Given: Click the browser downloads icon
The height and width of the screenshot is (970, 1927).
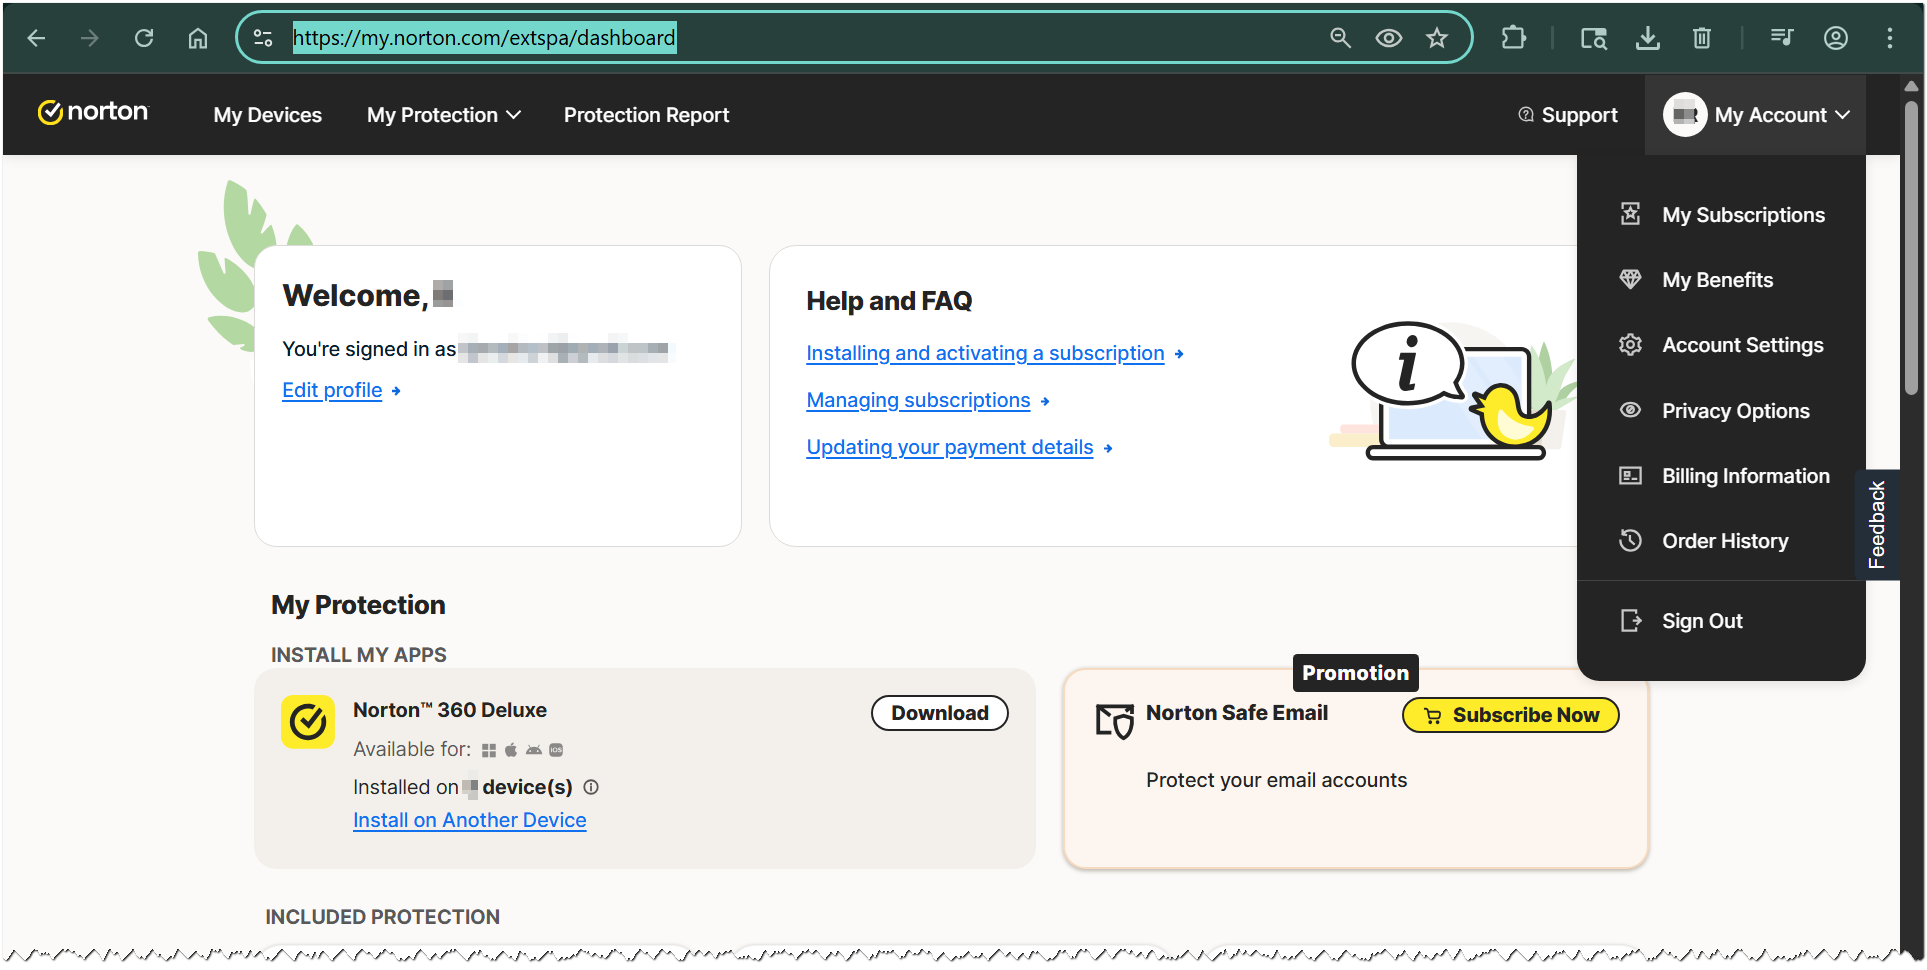Looking at the screenshot, I should pos(1647,38).
